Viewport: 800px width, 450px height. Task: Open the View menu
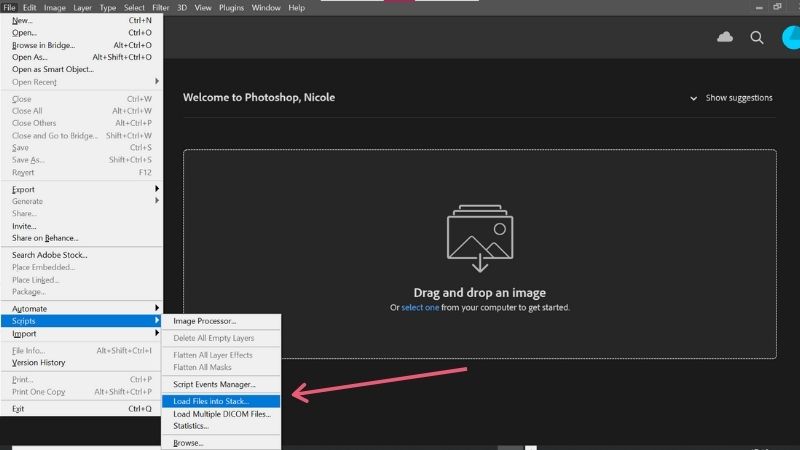[203, 8]
